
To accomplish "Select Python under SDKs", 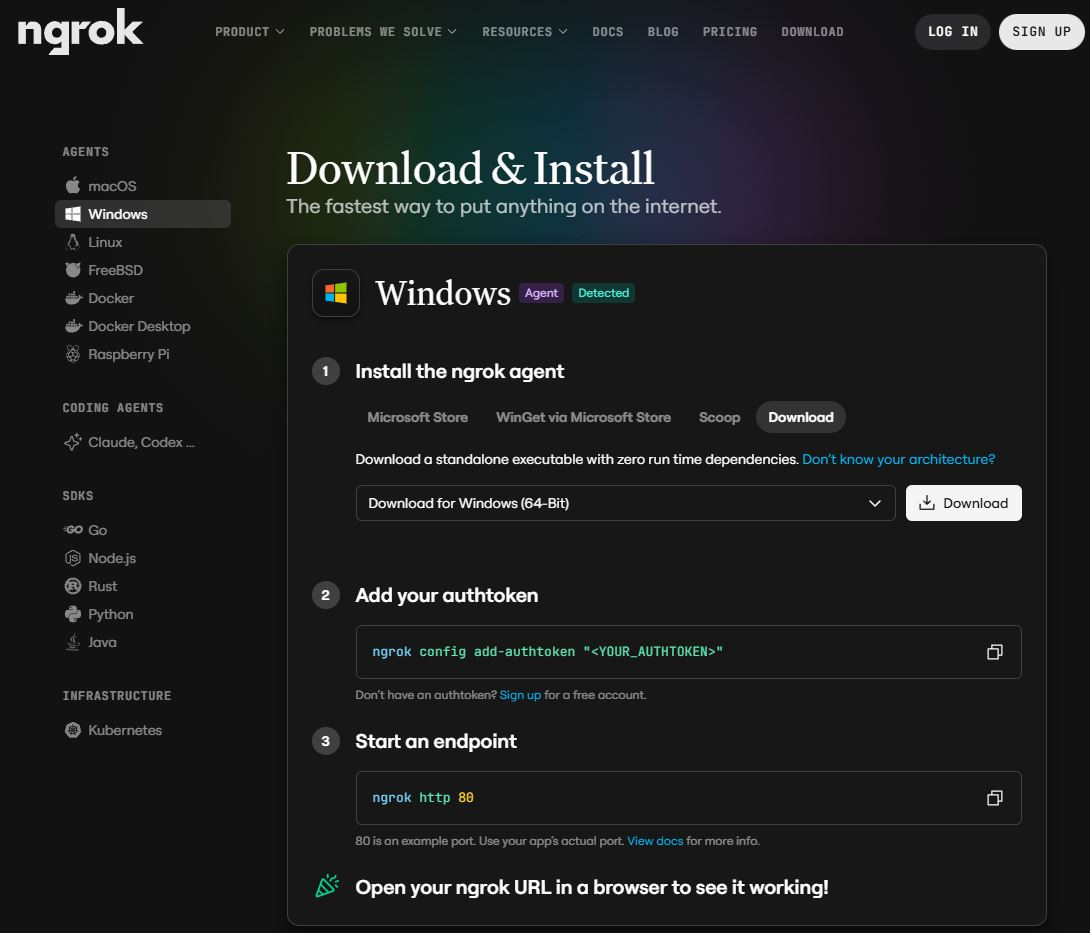I will (x=143, y=614).
